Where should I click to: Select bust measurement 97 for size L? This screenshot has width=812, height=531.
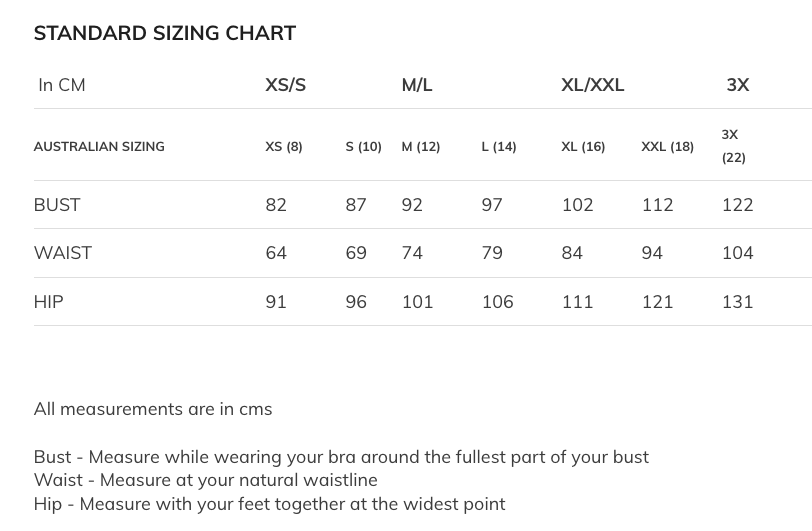click(x=492, y=204)
